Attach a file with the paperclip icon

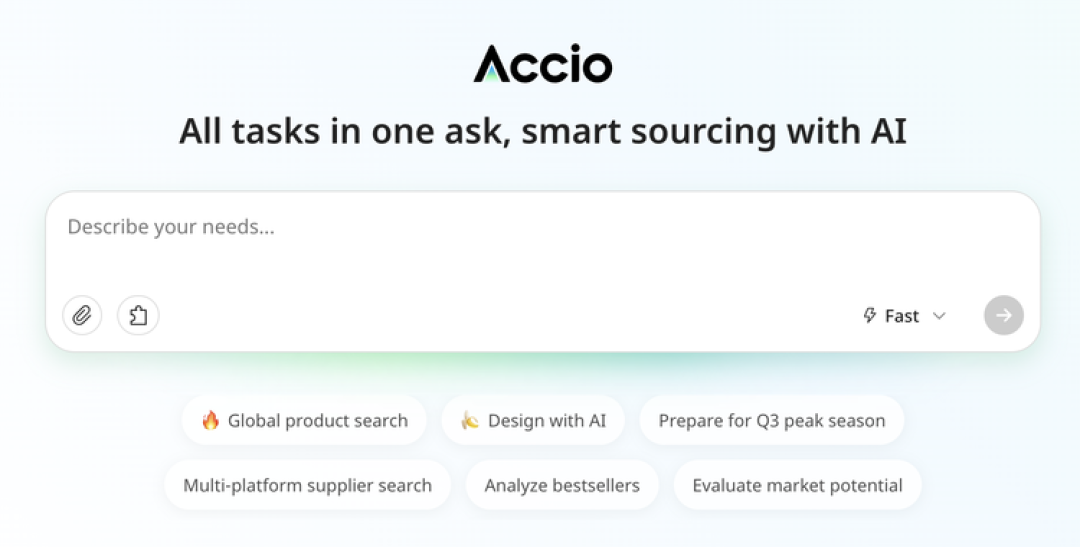[x=82, y=316]
